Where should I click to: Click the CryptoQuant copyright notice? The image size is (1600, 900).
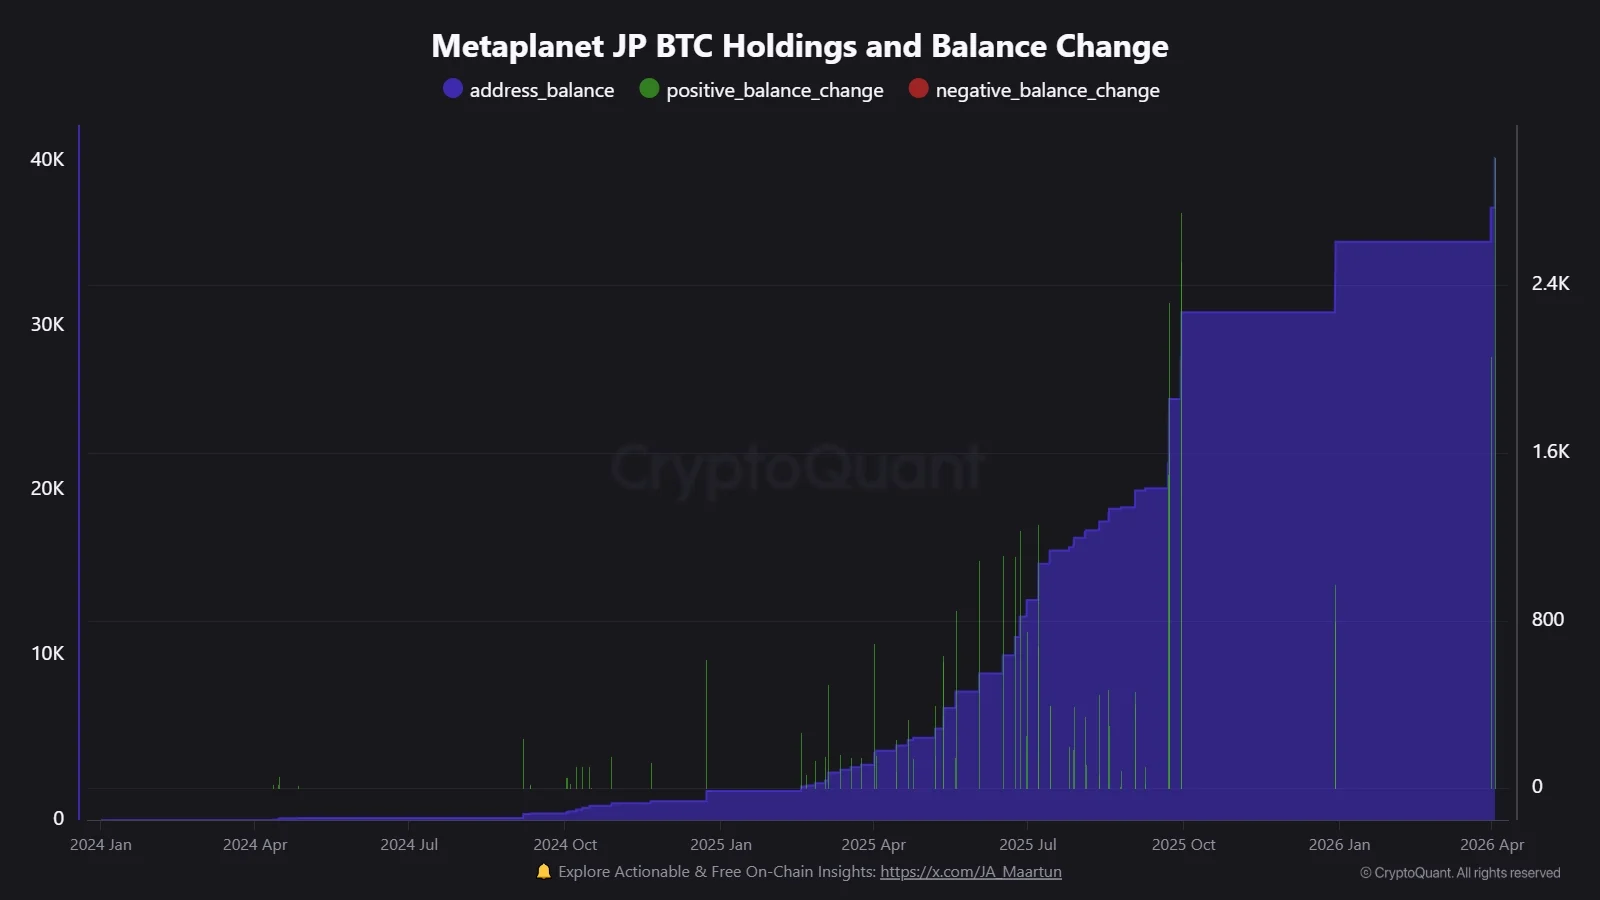pos(1459,873)
